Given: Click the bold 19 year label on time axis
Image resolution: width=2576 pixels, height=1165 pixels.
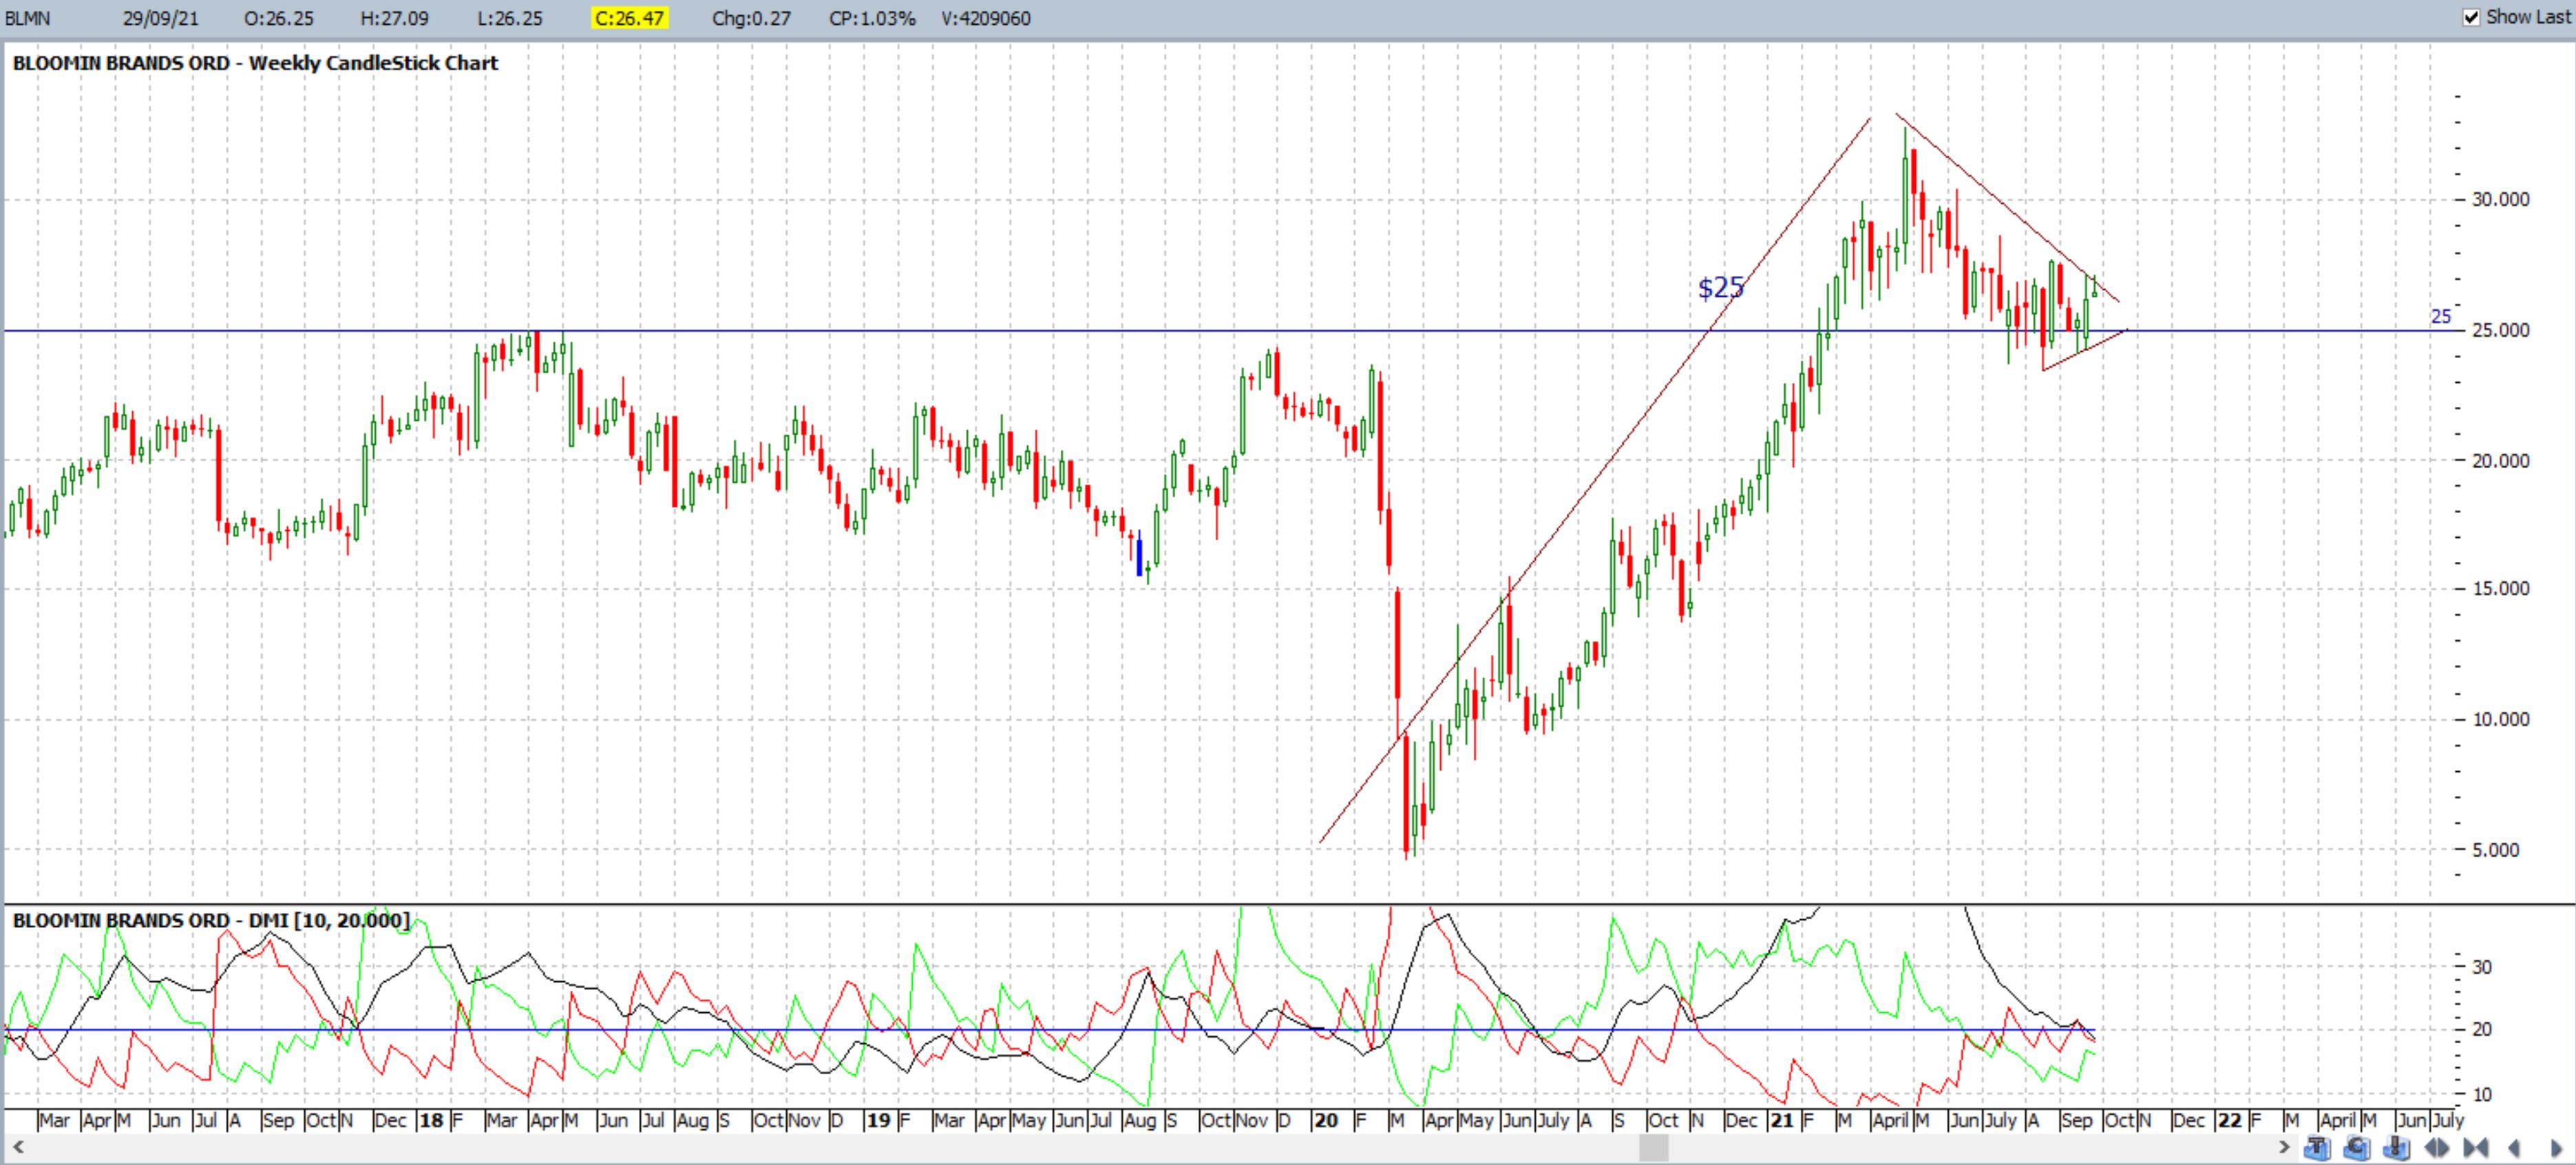Looking at the screenshot, I should click(878, 1120).
